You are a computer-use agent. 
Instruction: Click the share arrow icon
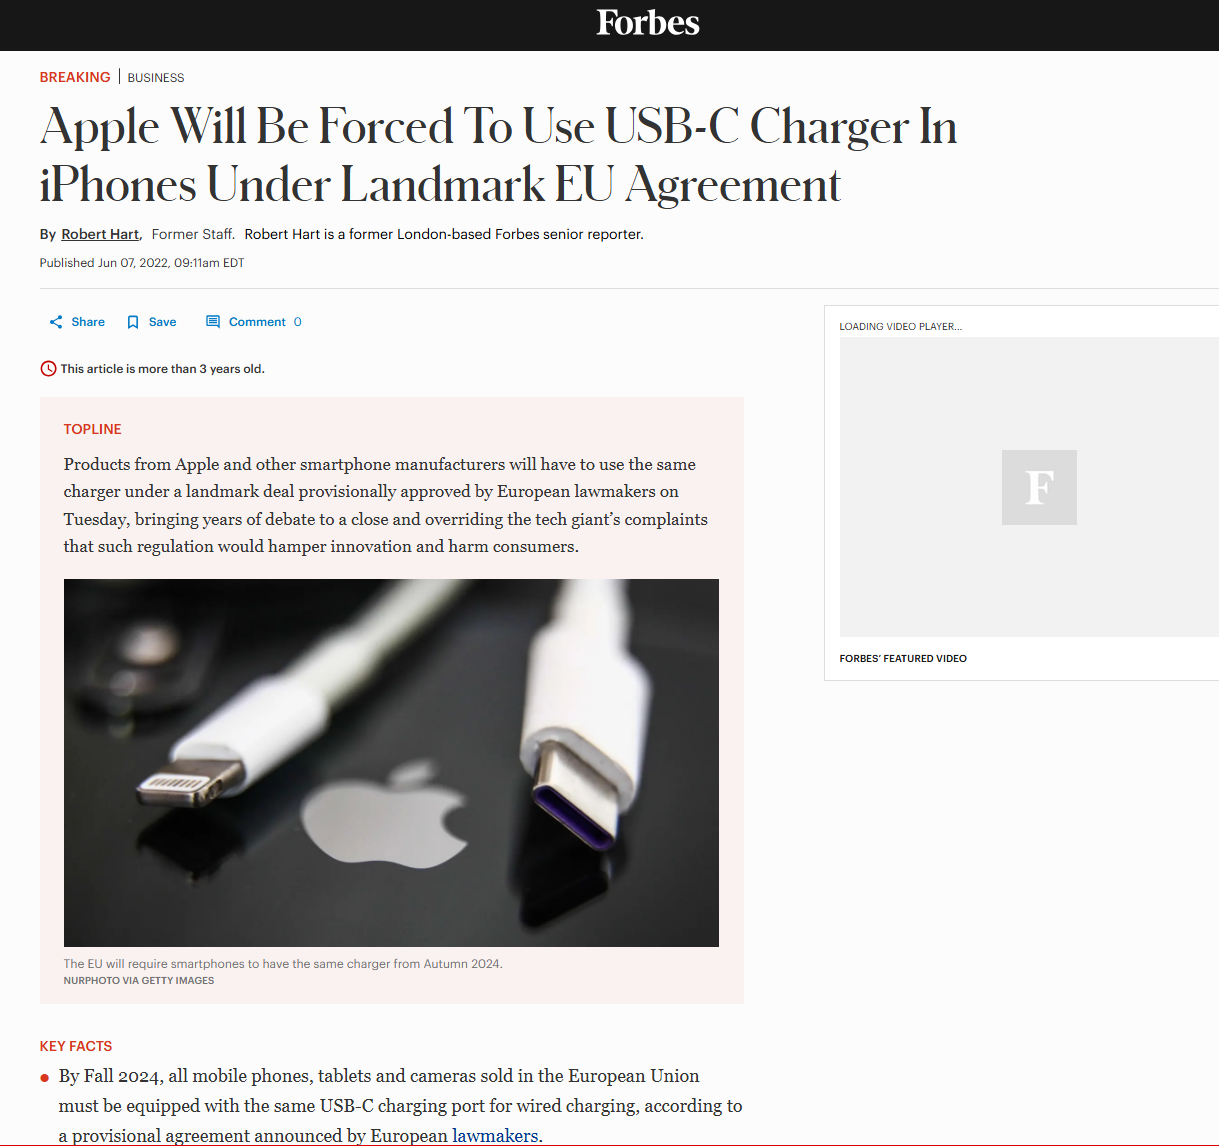click(56, 322)
